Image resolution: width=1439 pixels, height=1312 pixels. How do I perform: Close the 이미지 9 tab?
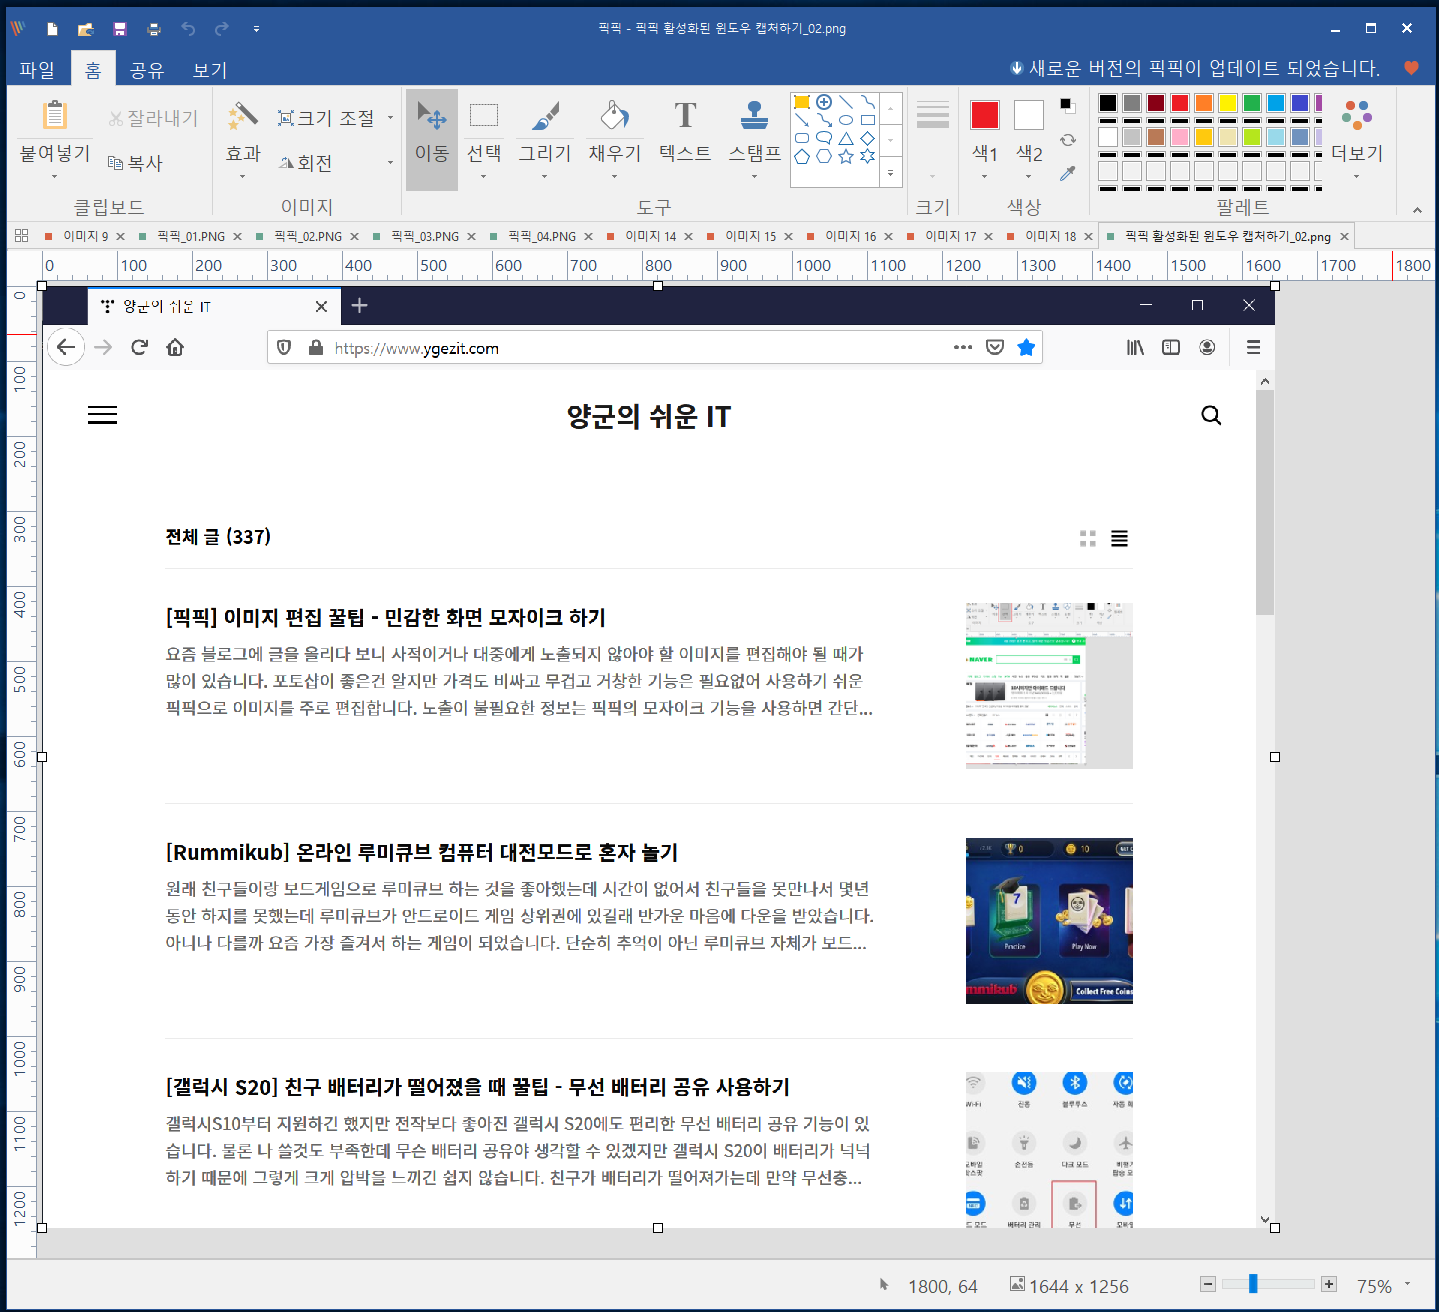[x=120, y=237]
